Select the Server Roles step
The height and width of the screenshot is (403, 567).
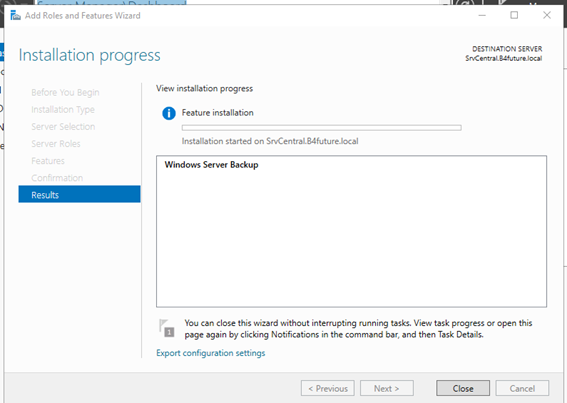coord(56,144)
